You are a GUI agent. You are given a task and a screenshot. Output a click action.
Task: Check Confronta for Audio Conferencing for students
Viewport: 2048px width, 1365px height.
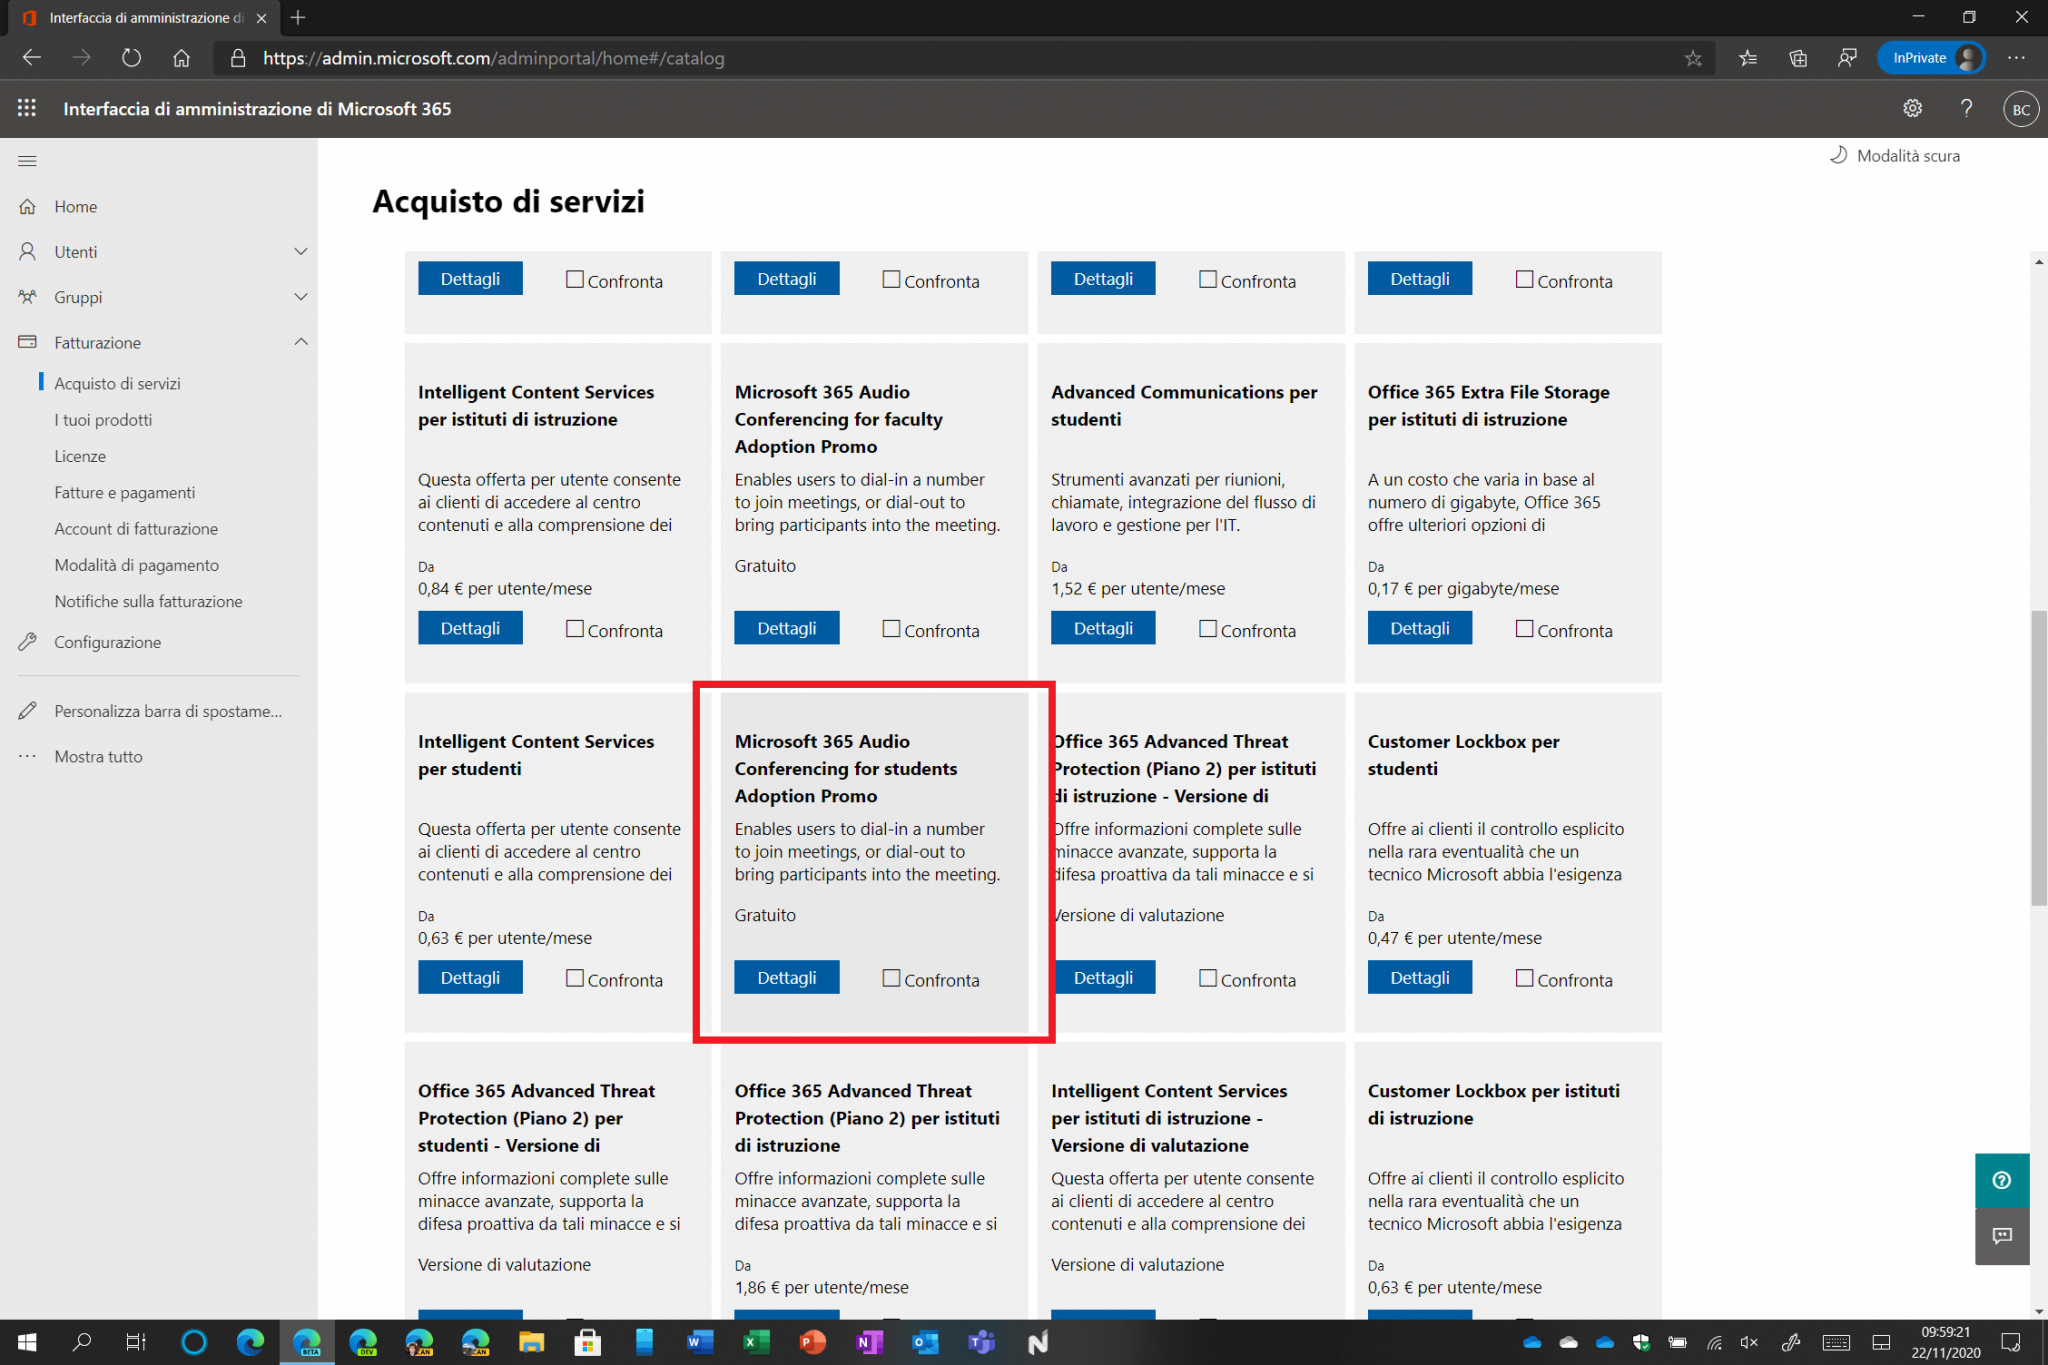click(x=890, y=978)
